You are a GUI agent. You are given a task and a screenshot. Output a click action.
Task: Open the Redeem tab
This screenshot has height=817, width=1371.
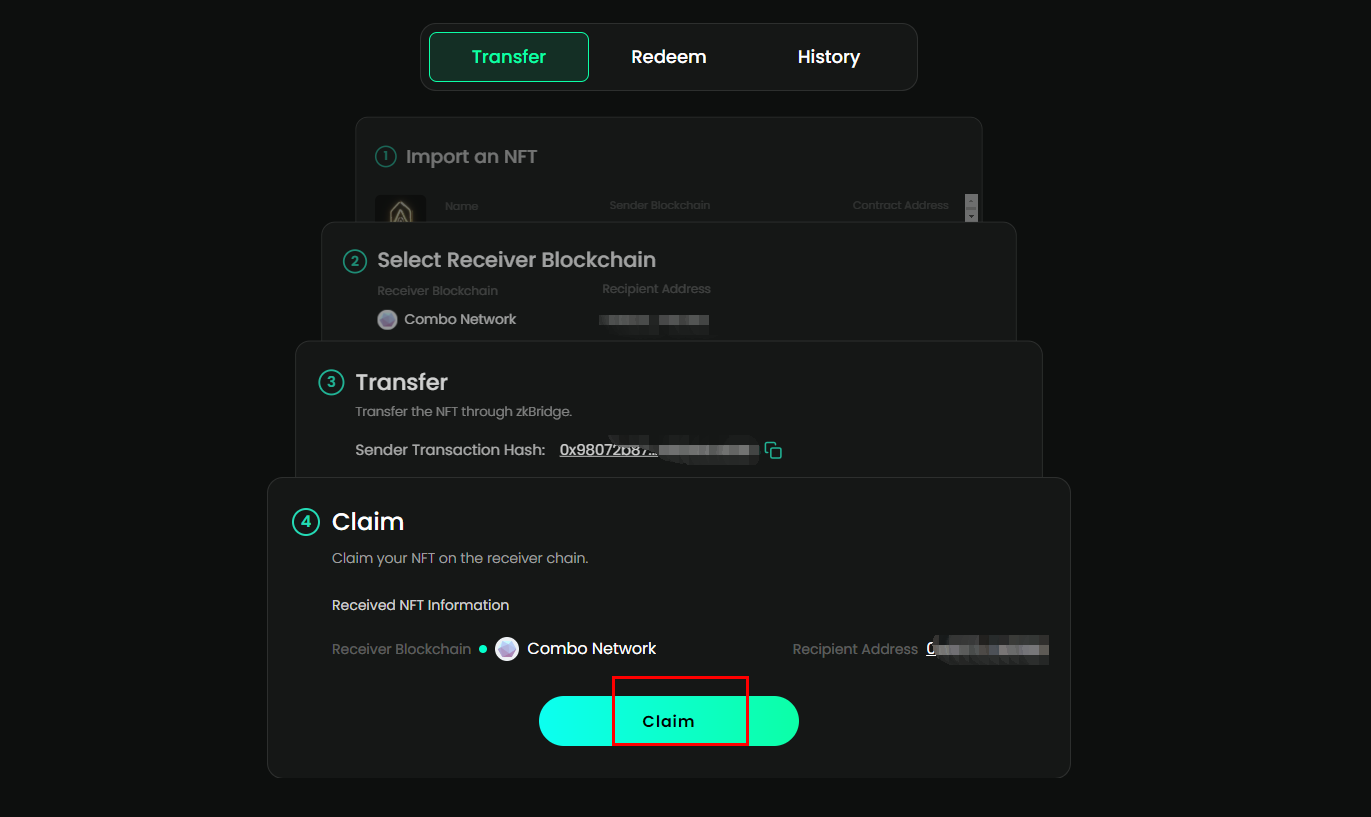(668, 57)
